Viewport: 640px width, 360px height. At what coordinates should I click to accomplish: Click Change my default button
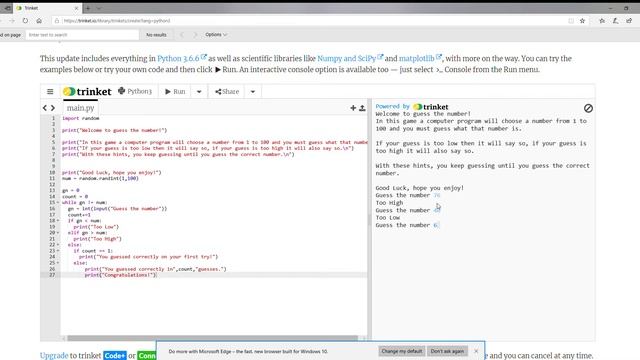(402, 351)
